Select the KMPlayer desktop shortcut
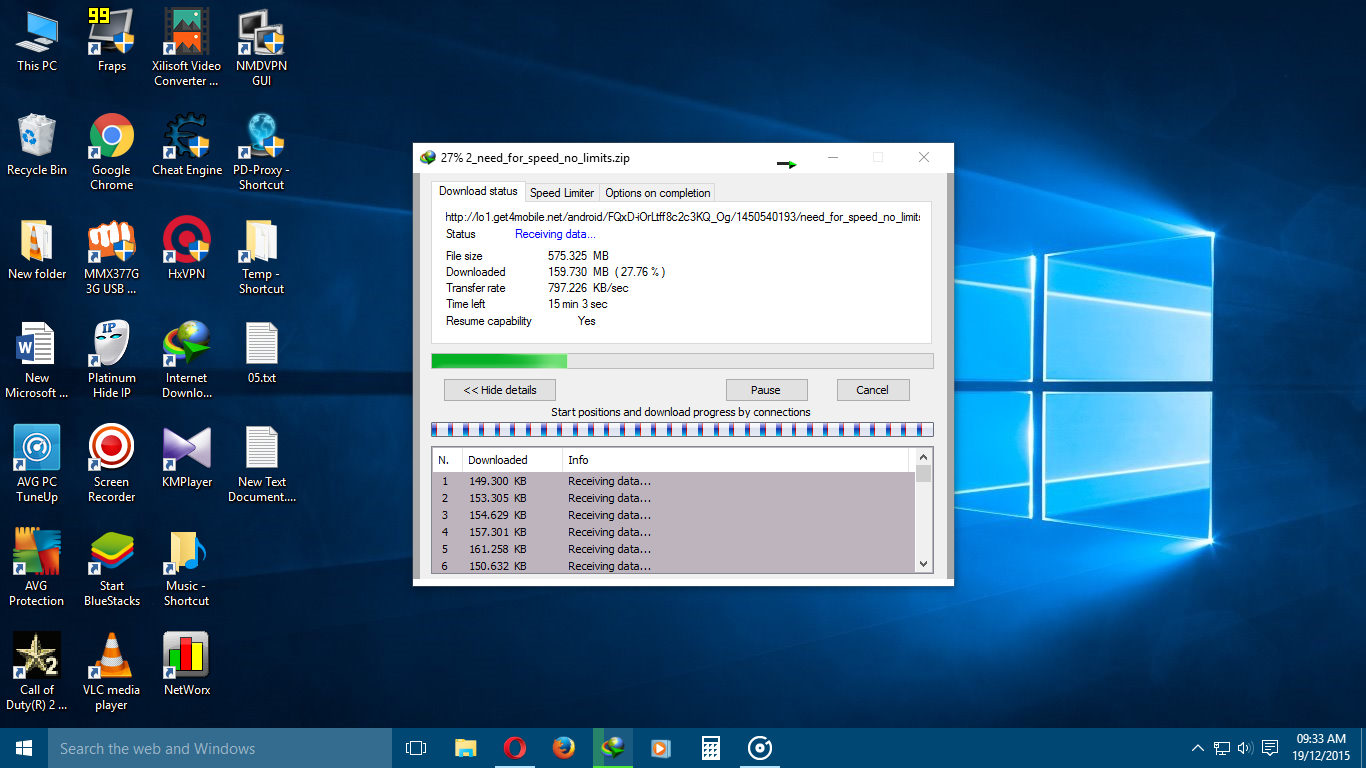Viewport: 1366px width, 768px height. pyautogui.click(x=187, y=457)
